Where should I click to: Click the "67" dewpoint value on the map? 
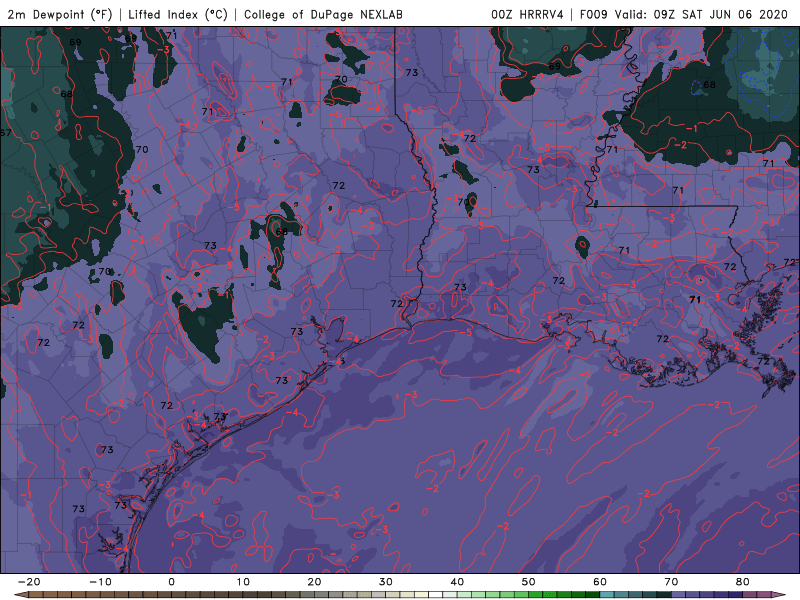coord(6,133)
